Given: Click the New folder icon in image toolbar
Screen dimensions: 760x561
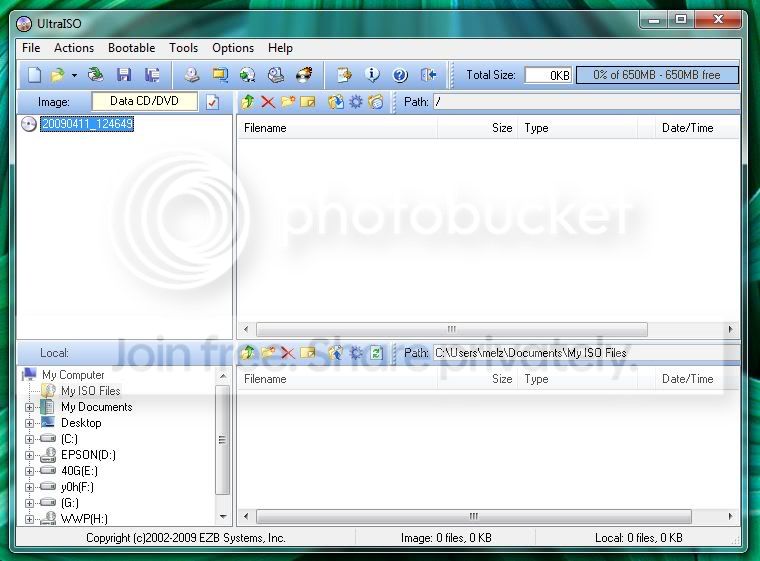Looking at the screenshot, I should [x=288, y=102].
